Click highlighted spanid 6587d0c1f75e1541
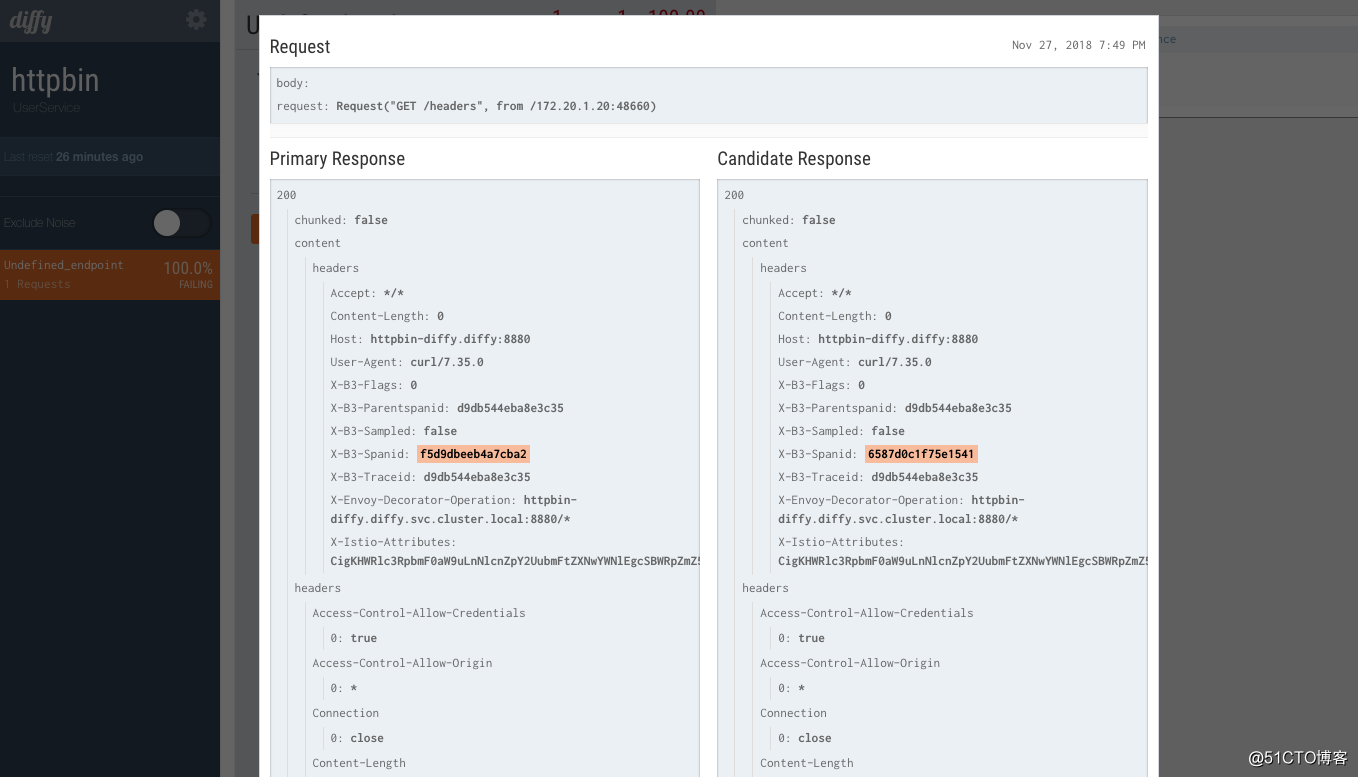The width and height of the screenshot is (1358, 777). point(921,454)
